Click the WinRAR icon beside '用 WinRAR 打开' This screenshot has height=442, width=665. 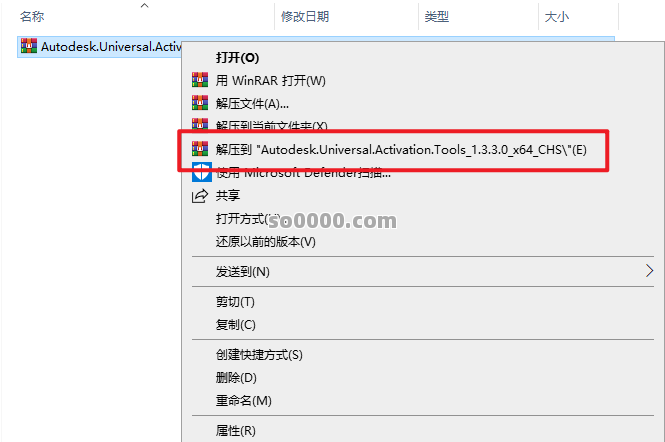click(x=198, y=80)
